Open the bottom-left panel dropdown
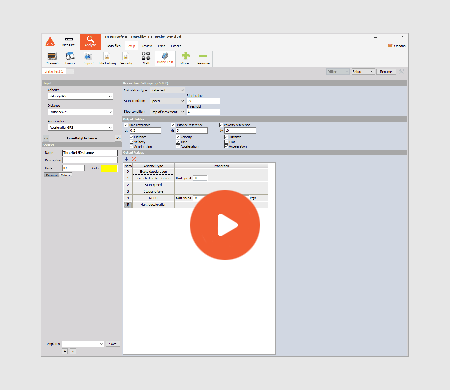The image size is (450, 390). (x=83, y=344)
